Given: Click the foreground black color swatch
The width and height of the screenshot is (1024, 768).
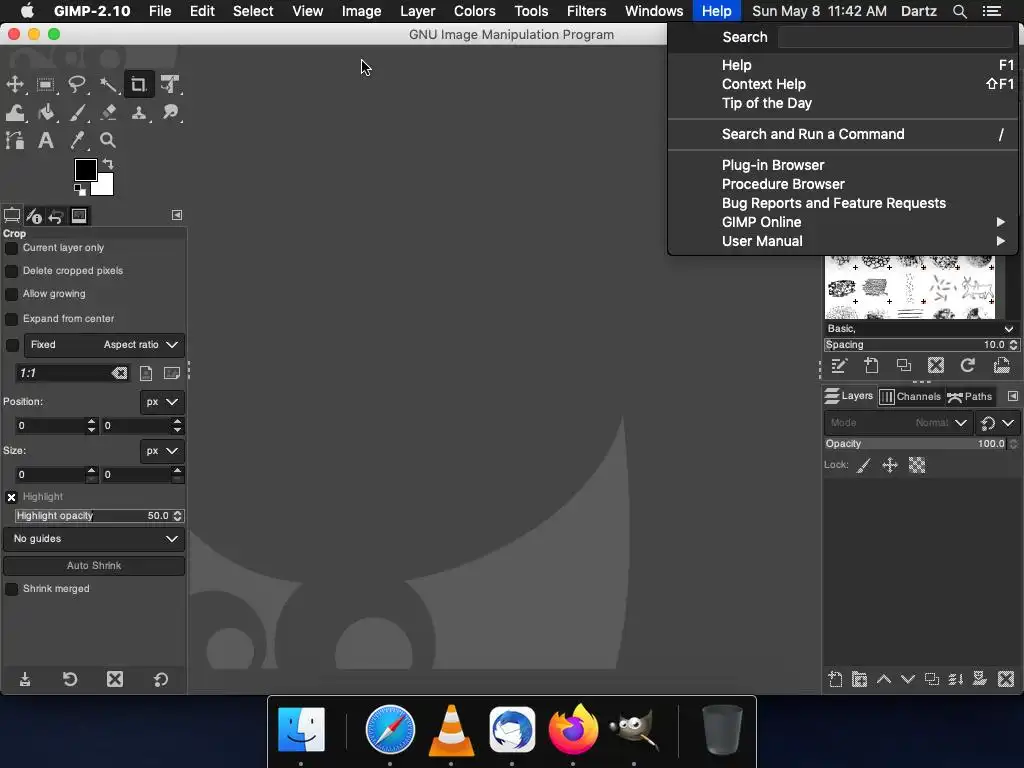Looking at the screenshot, I should click(x=85, y=169).
